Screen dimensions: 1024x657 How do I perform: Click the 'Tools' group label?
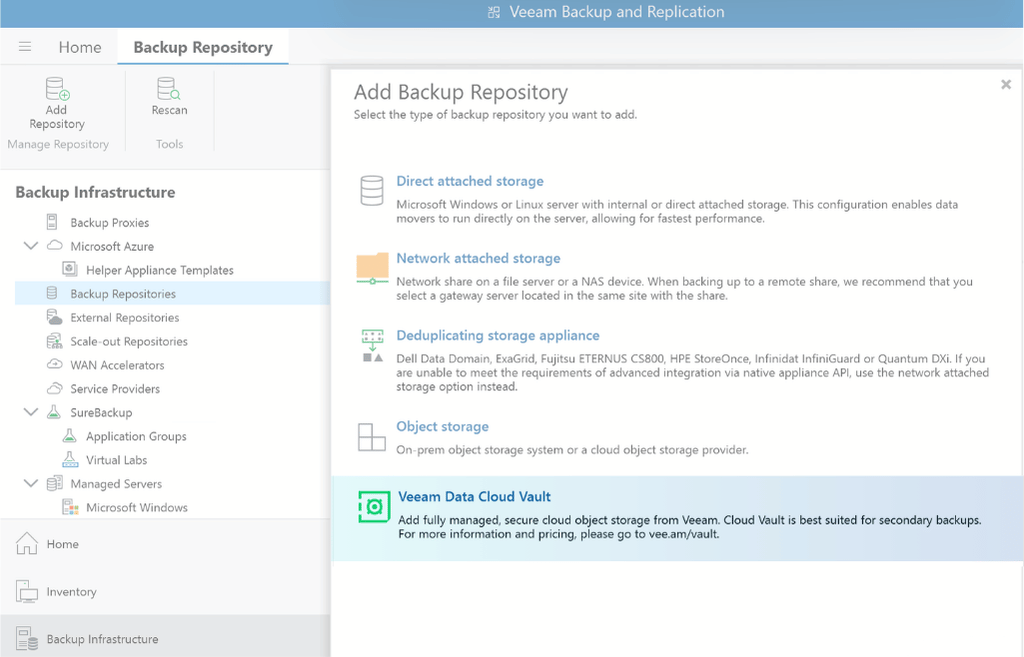(169, 144)
